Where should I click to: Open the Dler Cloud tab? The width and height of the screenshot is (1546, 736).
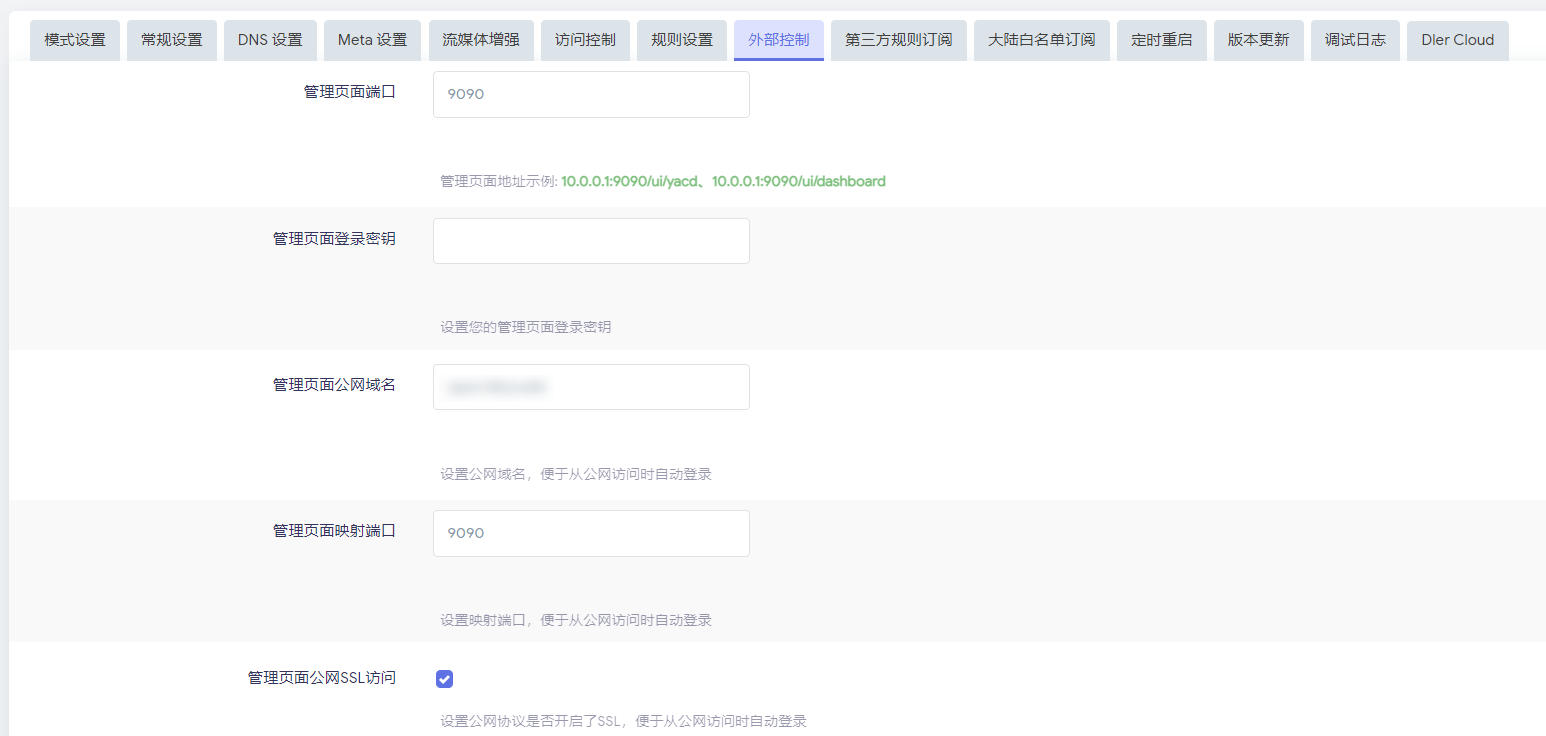(x=1457, y=40)
